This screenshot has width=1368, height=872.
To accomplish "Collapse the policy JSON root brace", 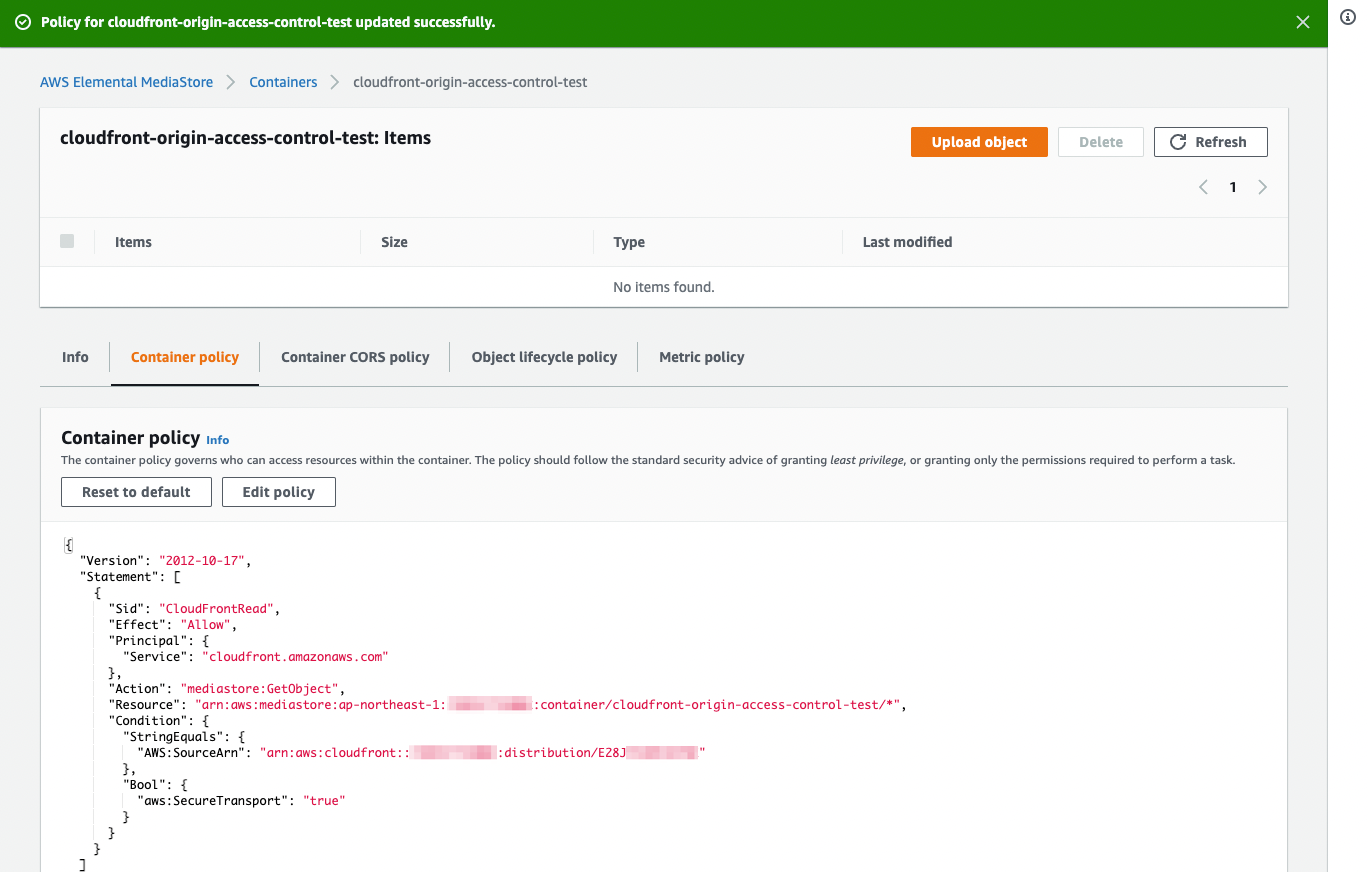I will point(68,545).
